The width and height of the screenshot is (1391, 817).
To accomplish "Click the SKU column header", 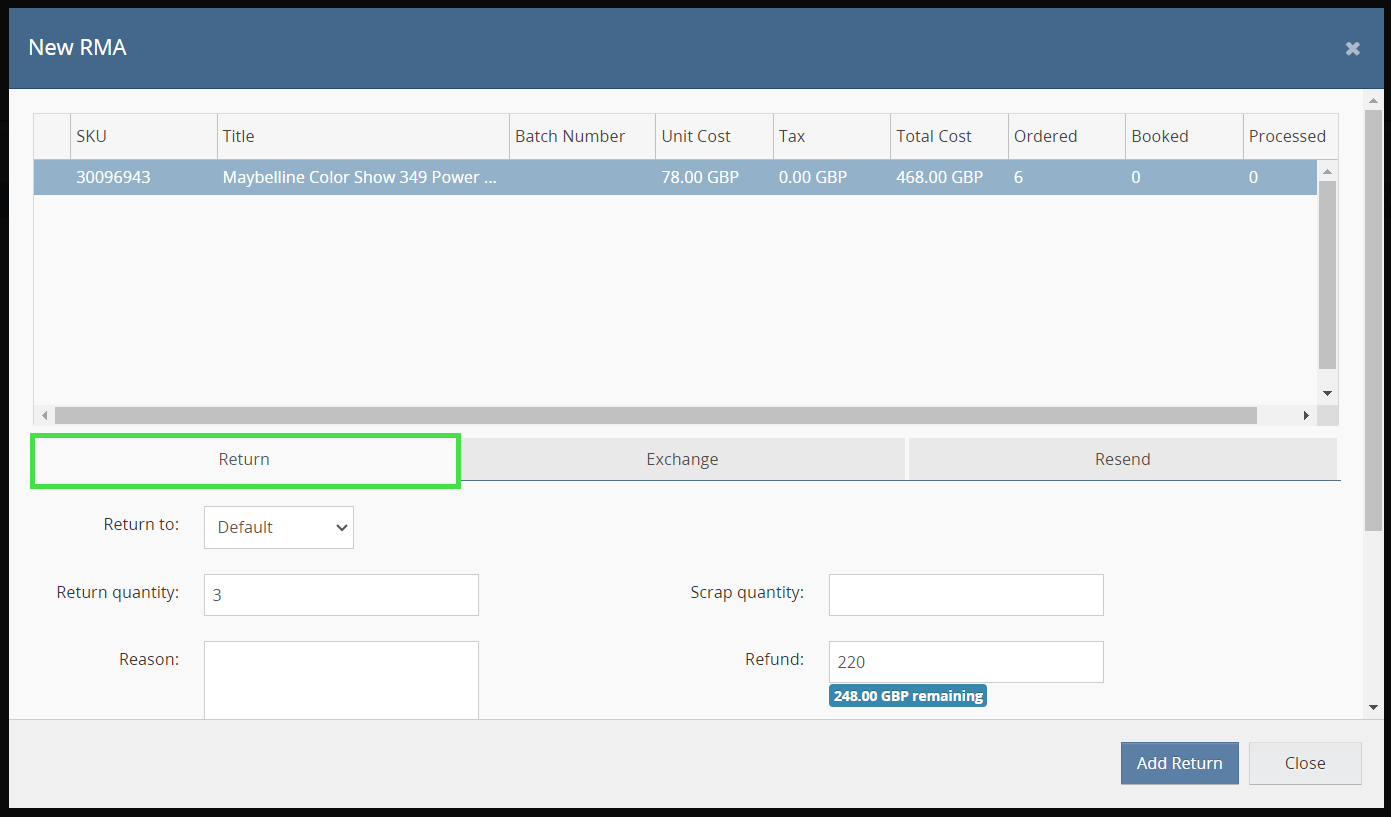I will tap(143, 136).
